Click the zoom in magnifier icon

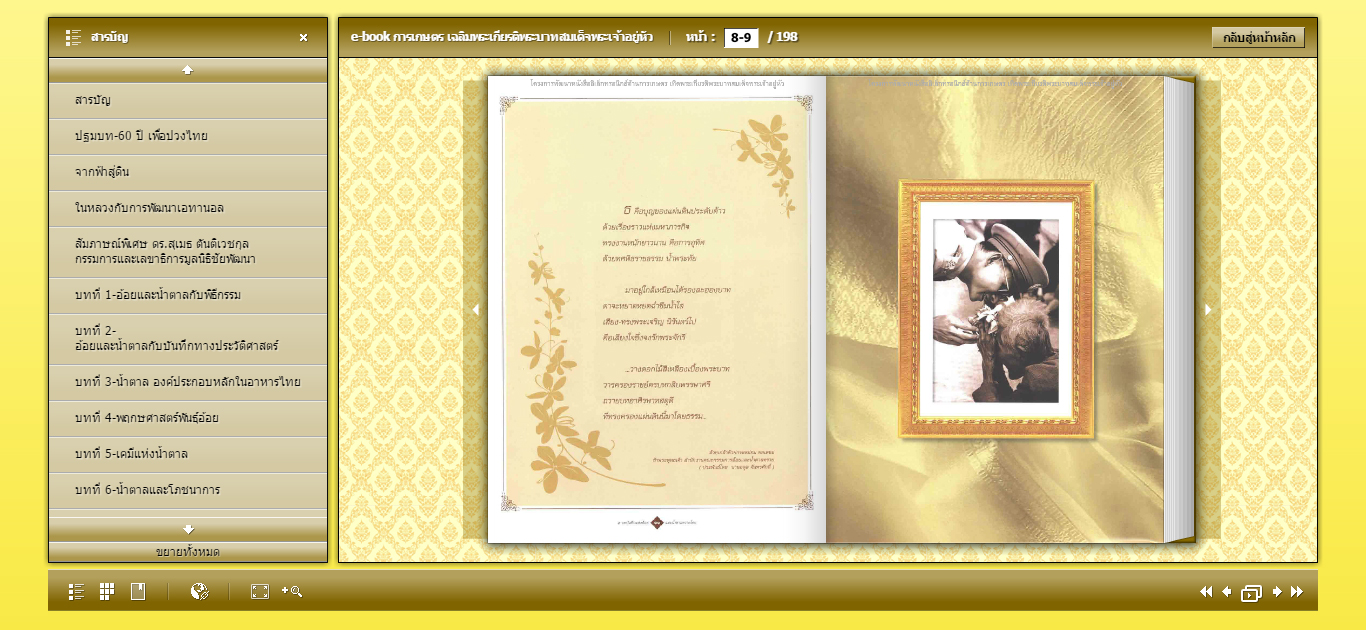[292, 591]
